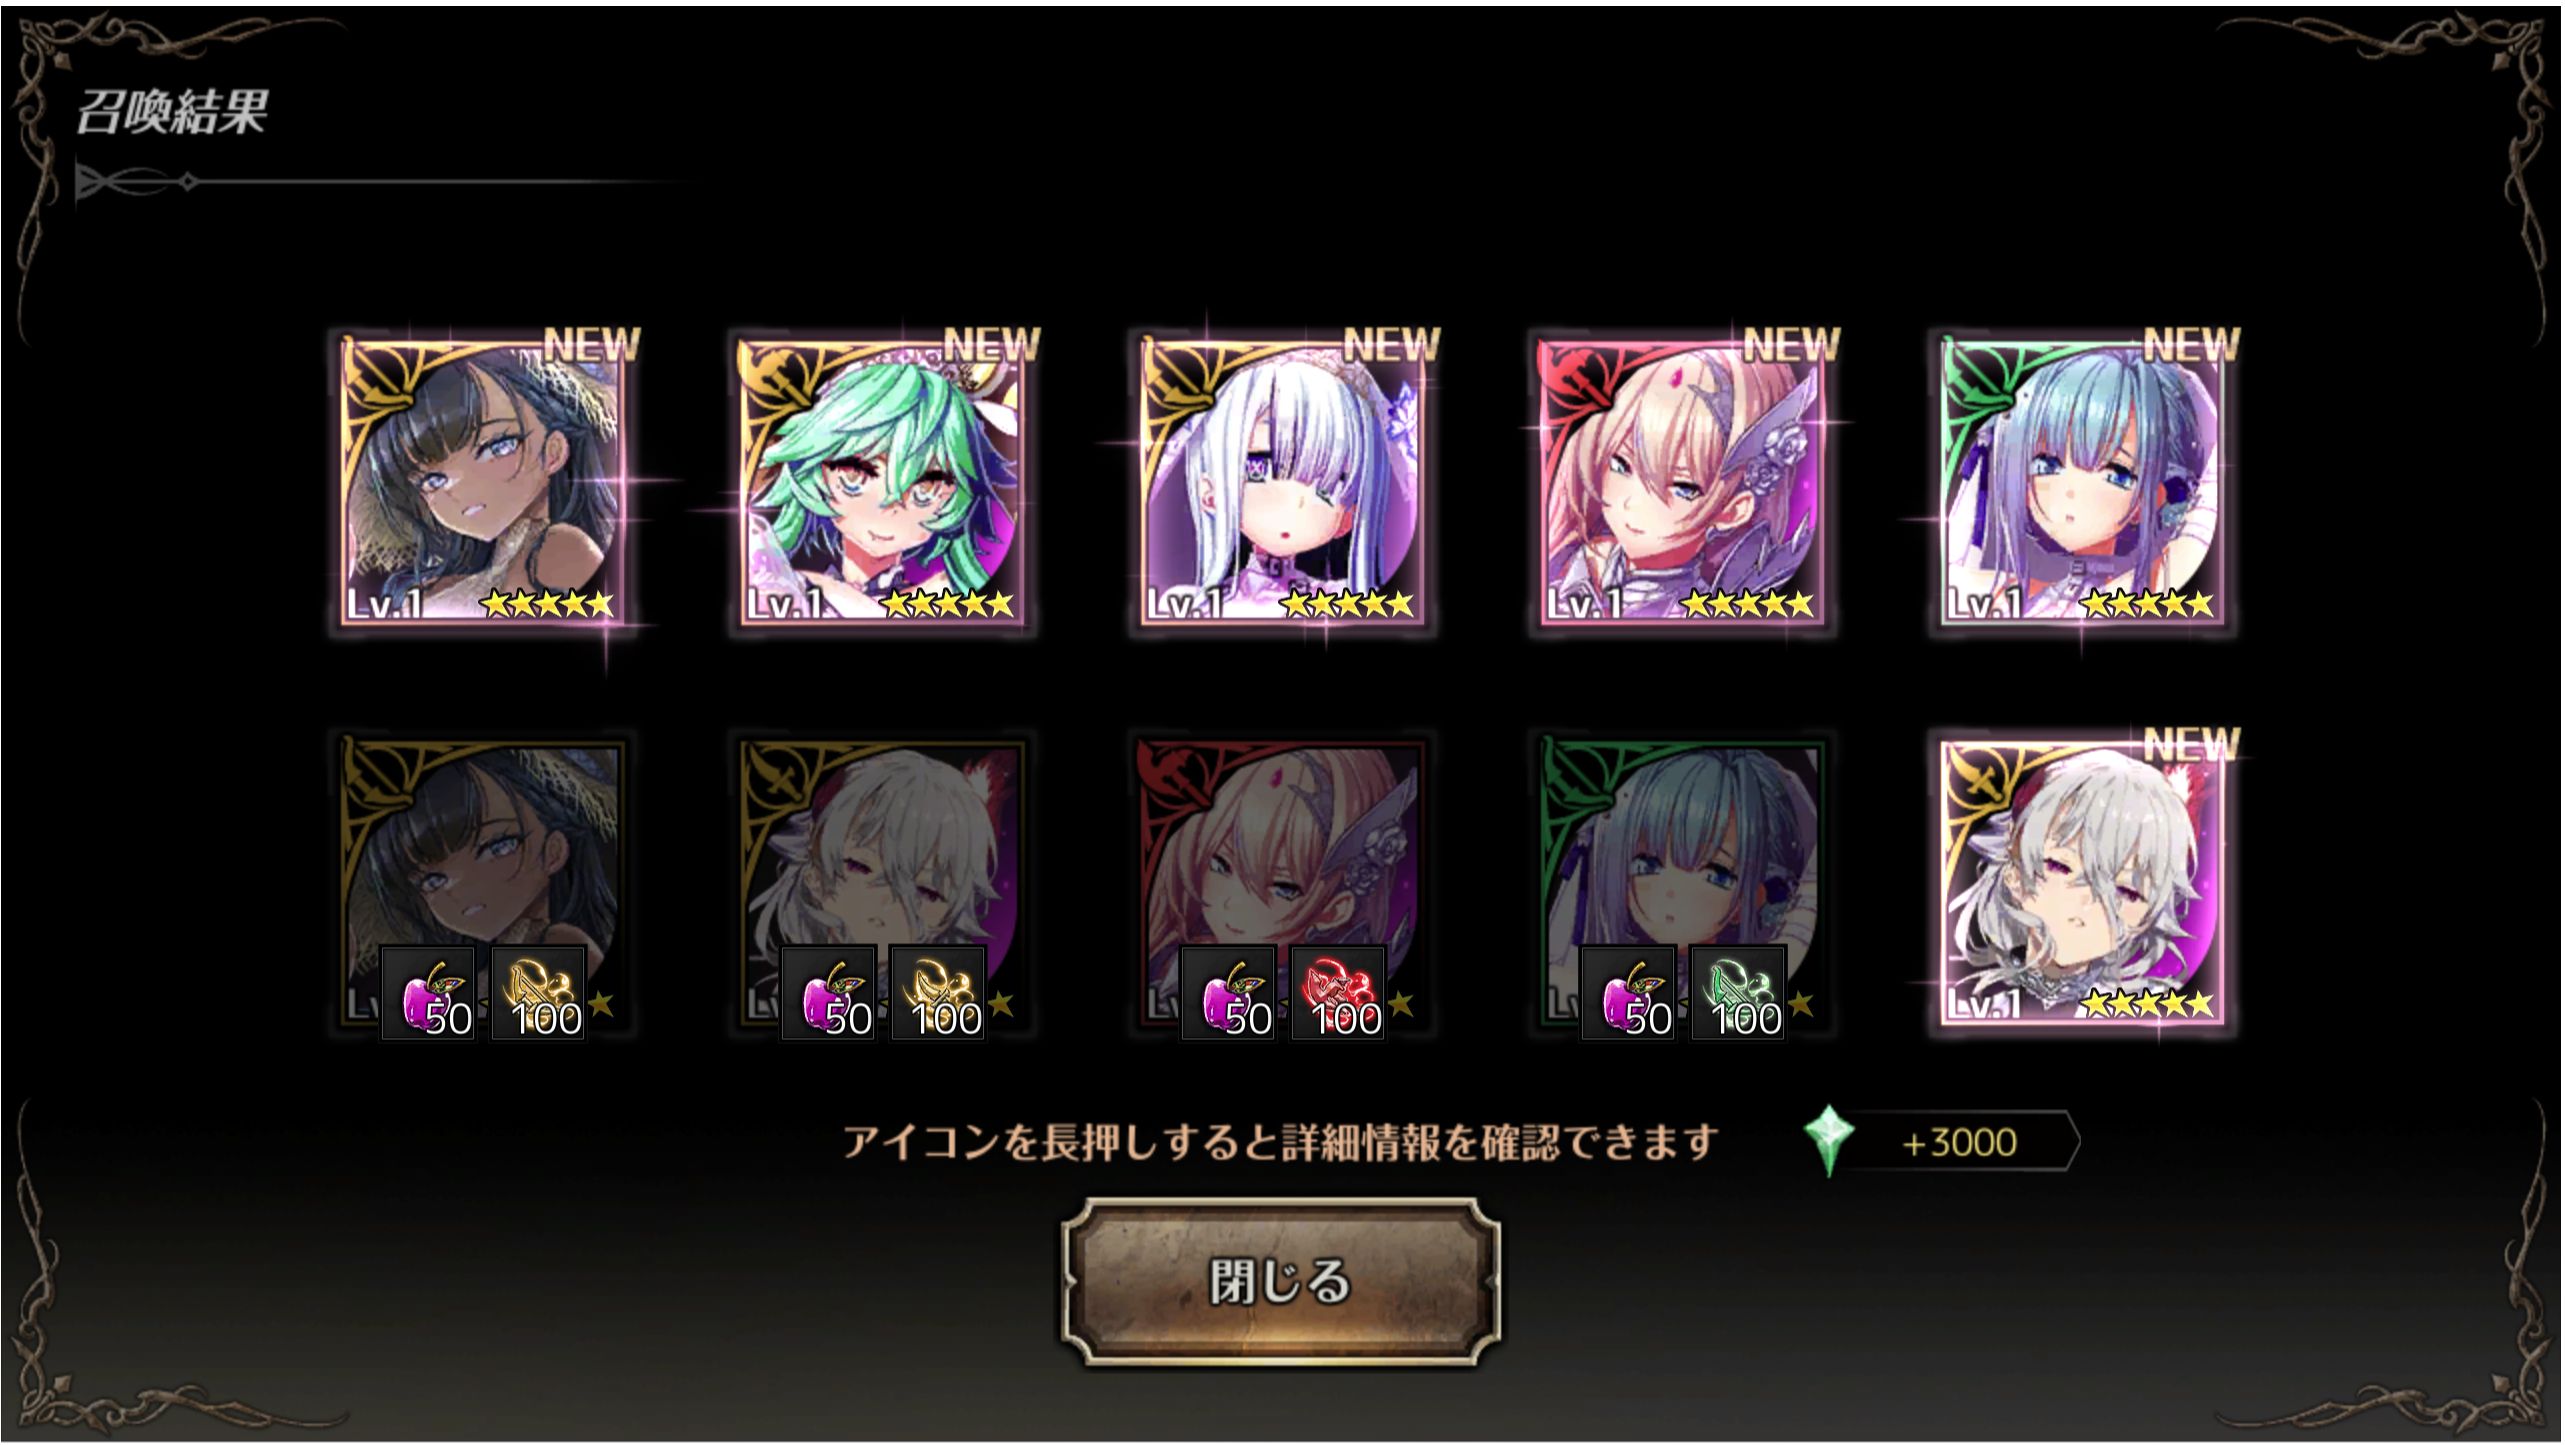Screen dimensions: 2565x1445
Task: Tap purple apple 50 icon on blonde duplicate
Action: point(1229,993)
